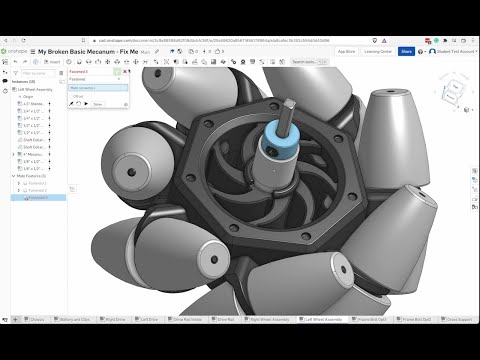The width and height of the screenshot is (480, 360).
Task: Redo the last action
Action: coord(25,62)
